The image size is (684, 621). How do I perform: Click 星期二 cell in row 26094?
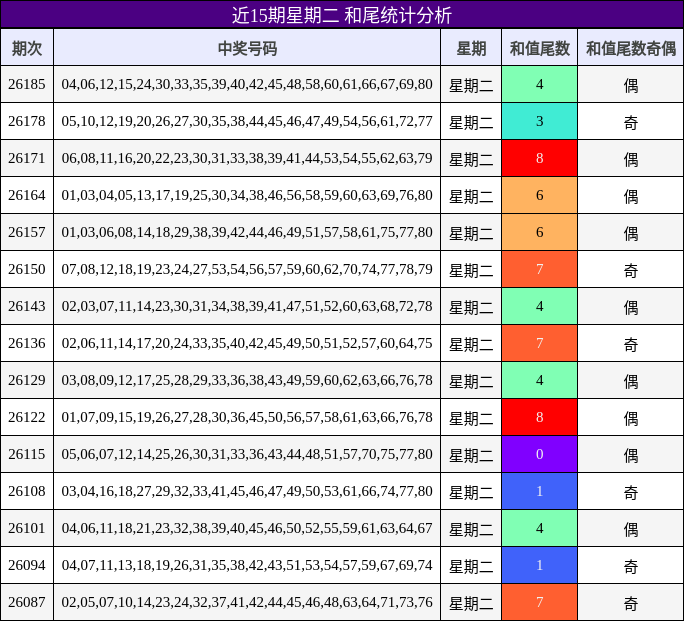click(x=471, y=565)
